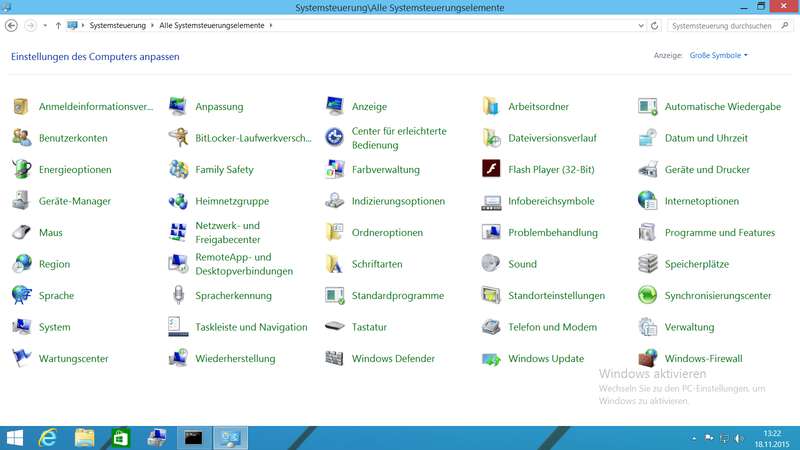The height and width of the screenshot is (450, 800).
Task: Open BitLocker-Laufwerkverschlüsselung item
Action: (252, 138)
